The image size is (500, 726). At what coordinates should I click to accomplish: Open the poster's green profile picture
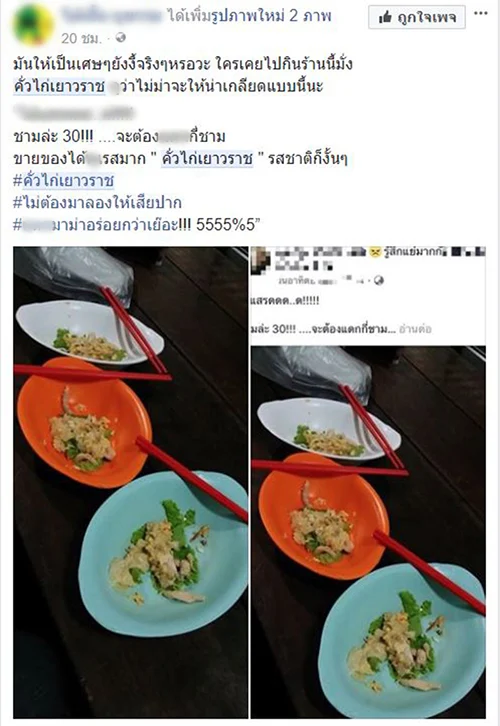tap(33, 25)
